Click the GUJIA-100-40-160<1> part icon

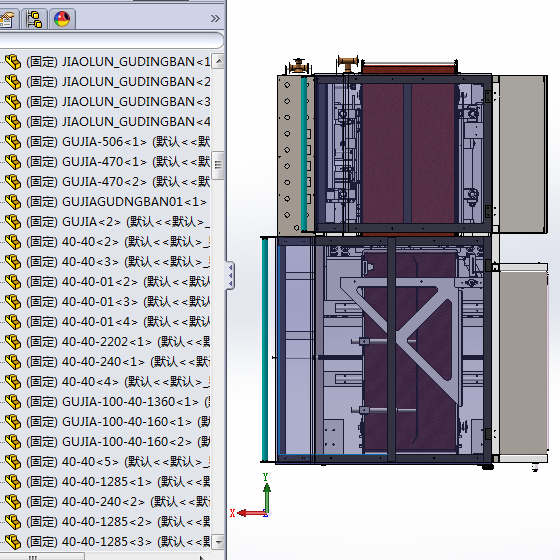pos(13,422)
